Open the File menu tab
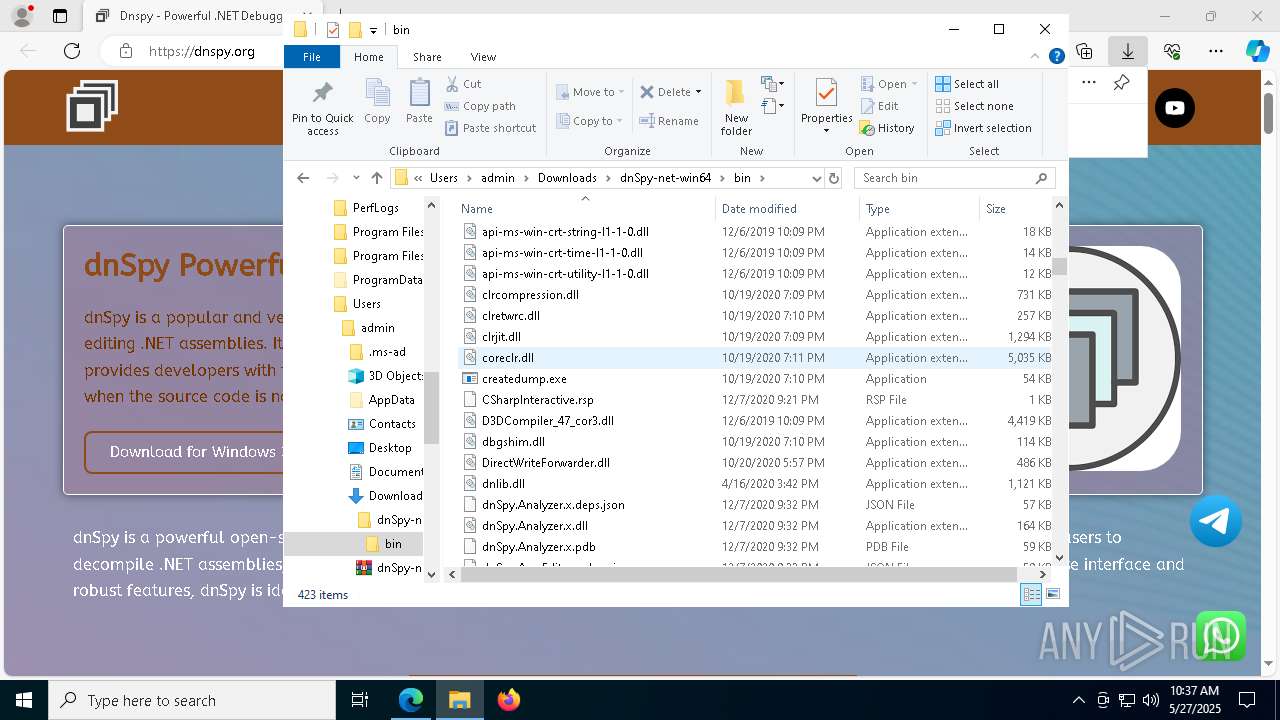Image resolution: width=1280 pixels, height=720 pixels. (x=312, y=57)
